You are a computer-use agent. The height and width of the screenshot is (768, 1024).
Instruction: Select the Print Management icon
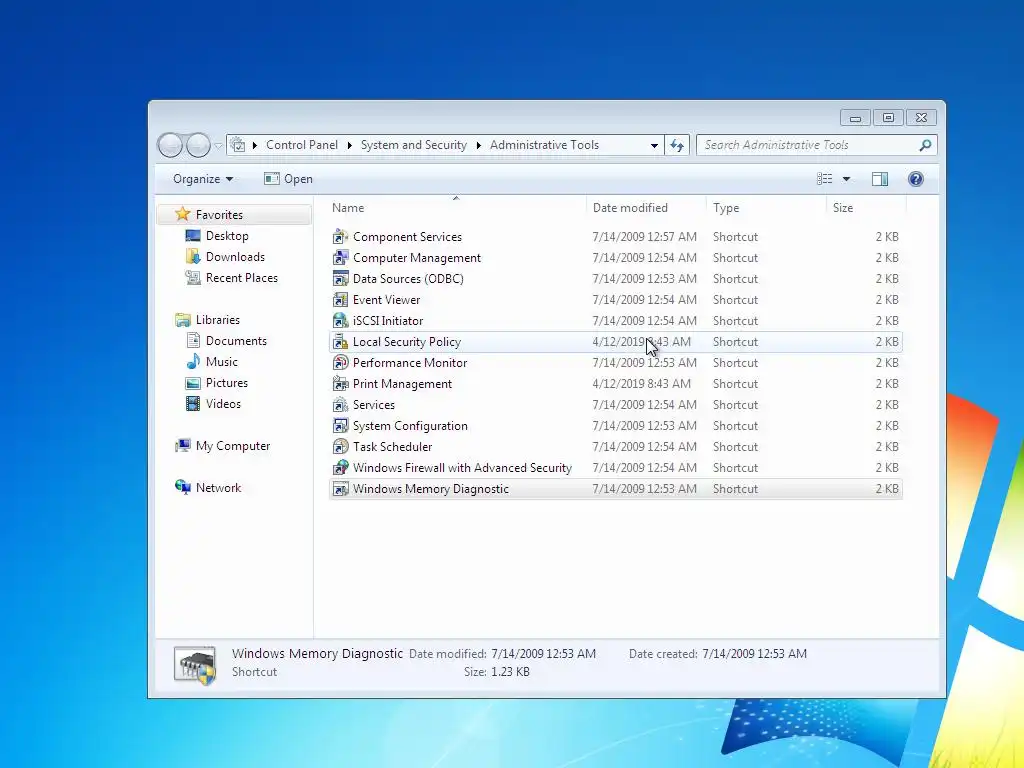coord(340,383)
